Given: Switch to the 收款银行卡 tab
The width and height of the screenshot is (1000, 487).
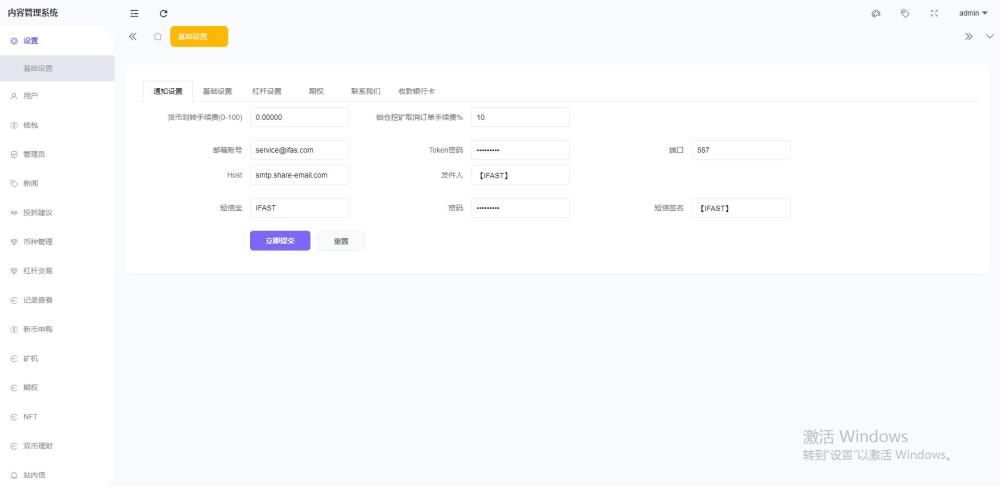Looking at the screenshot, I should click(416, 91).
